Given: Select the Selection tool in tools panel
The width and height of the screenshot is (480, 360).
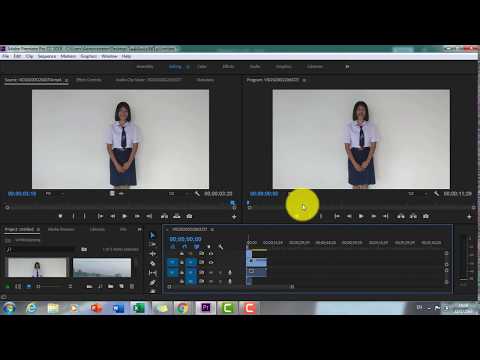Looking at the screenshot, I should 152,235.
